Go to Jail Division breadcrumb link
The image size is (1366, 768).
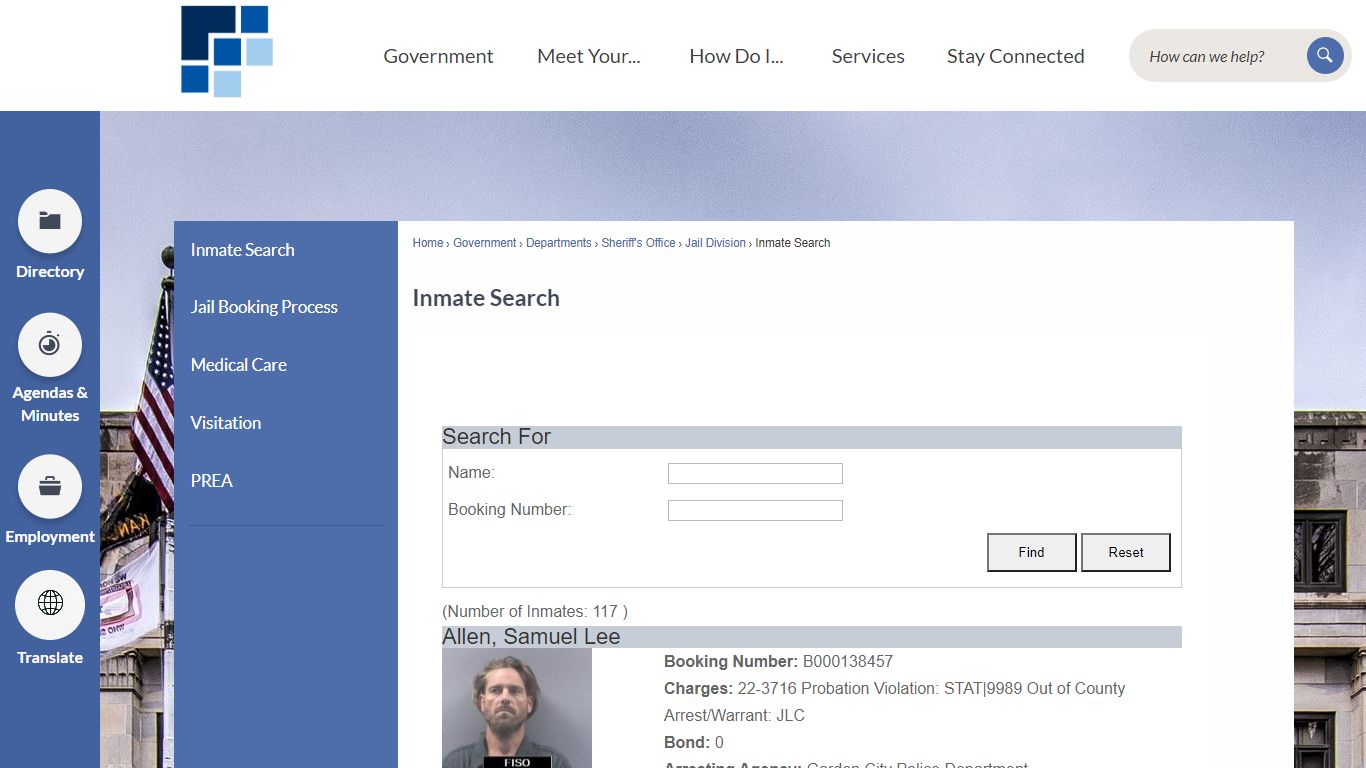[715, 243]
